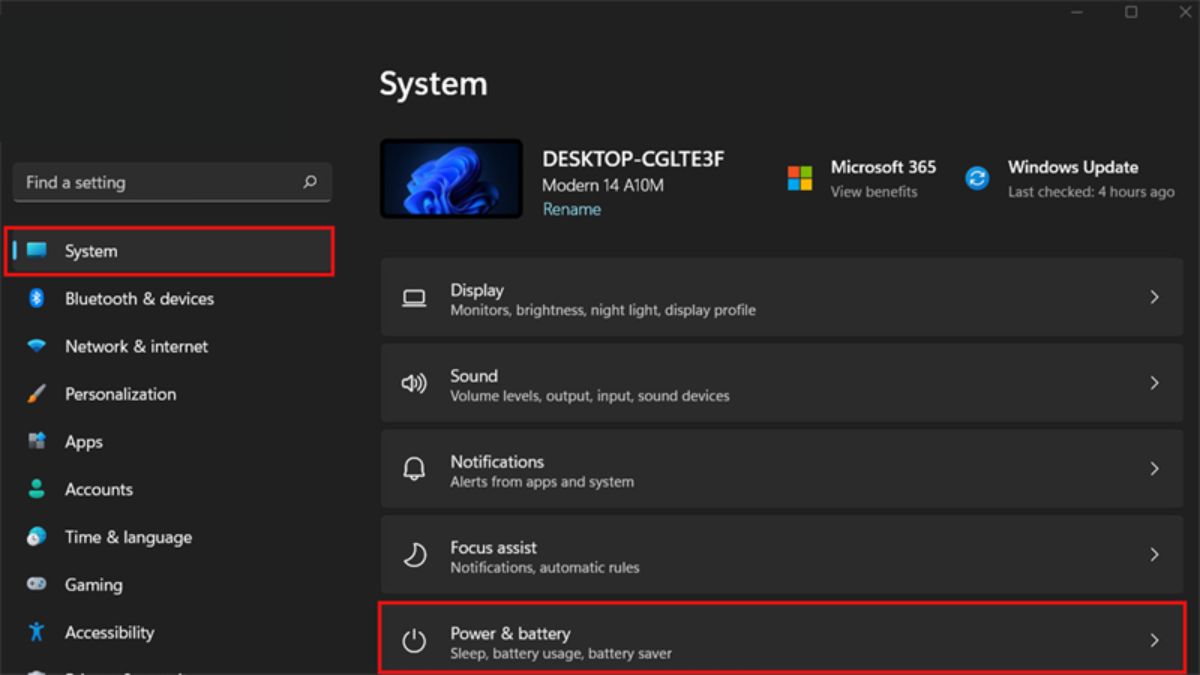Click the Power & battery power icon
This screenshot has height=675, width=1200.
414,641
